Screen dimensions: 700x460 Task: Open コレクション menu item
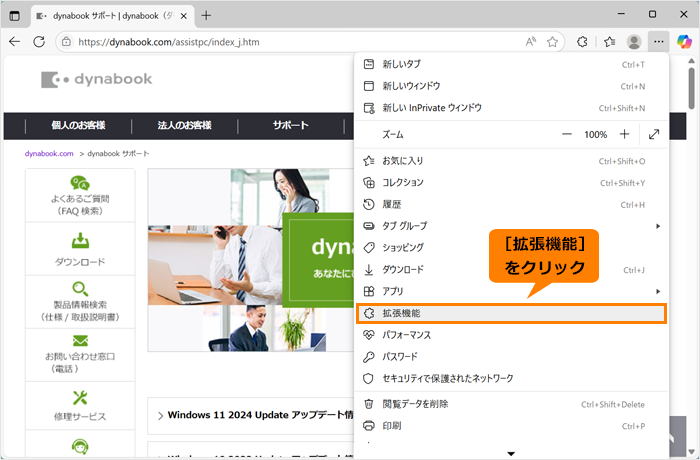click(512, 183)
